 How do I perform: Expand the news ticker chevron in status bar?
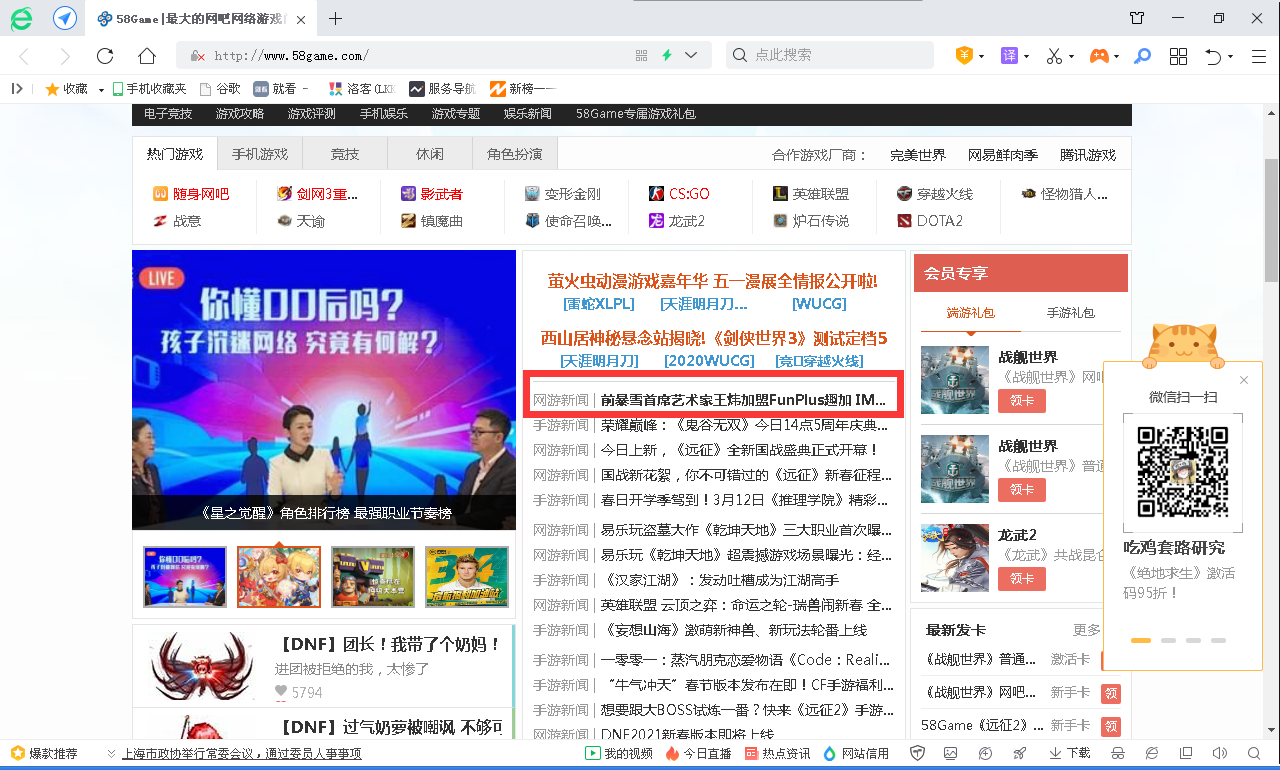click(110, 753)
